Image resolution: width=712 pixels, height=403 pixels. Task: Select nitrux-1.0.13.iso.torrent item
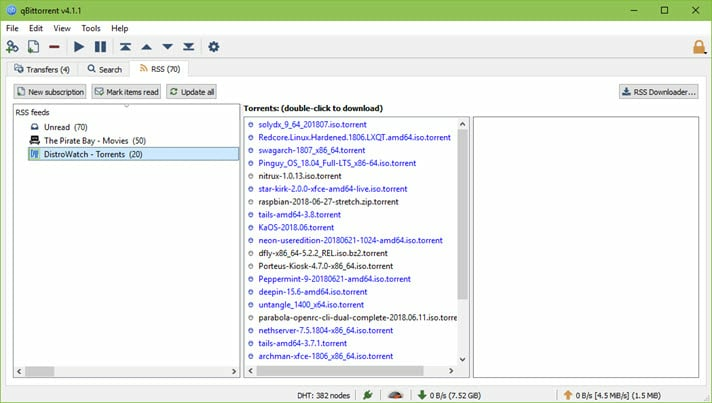[300, 176]
